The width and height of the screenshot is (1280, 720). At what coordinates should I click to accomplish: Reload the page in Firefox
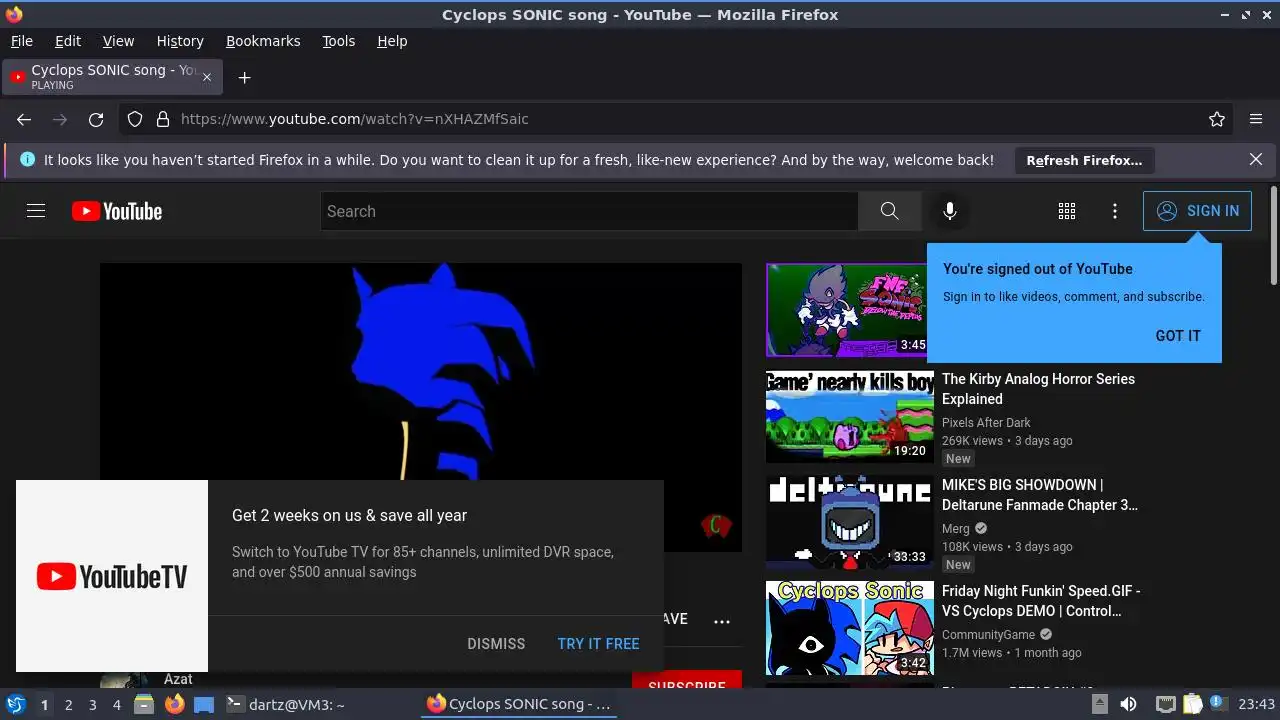[96, 119]
